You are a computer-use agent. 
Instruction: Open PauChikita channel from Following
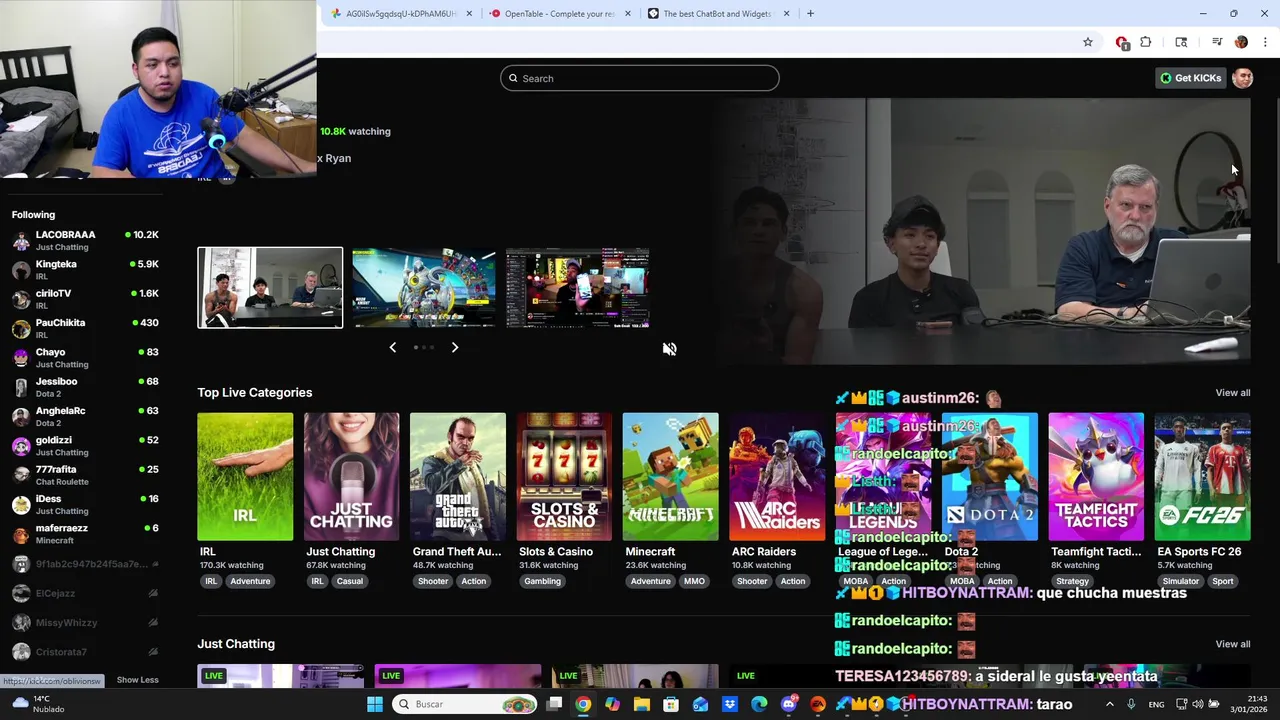[85, 328]
